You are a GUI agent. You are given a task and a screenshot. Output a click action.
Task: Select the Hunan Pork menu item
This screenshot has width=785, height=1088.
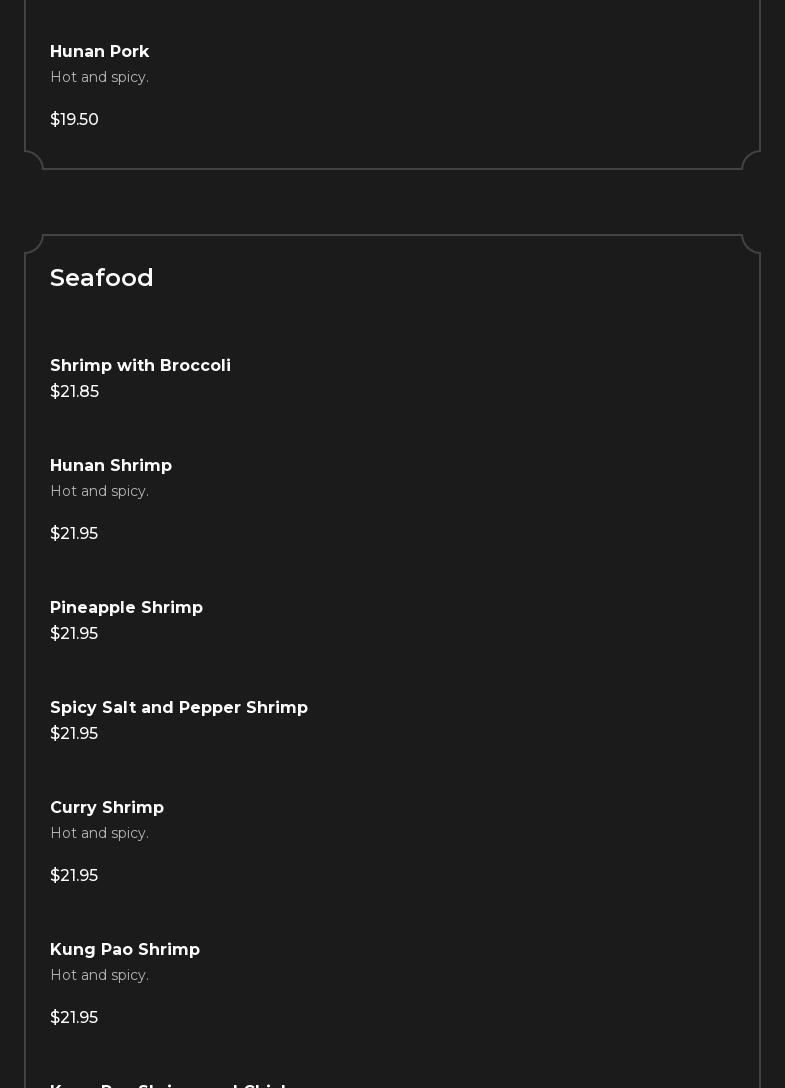(99, 51)
